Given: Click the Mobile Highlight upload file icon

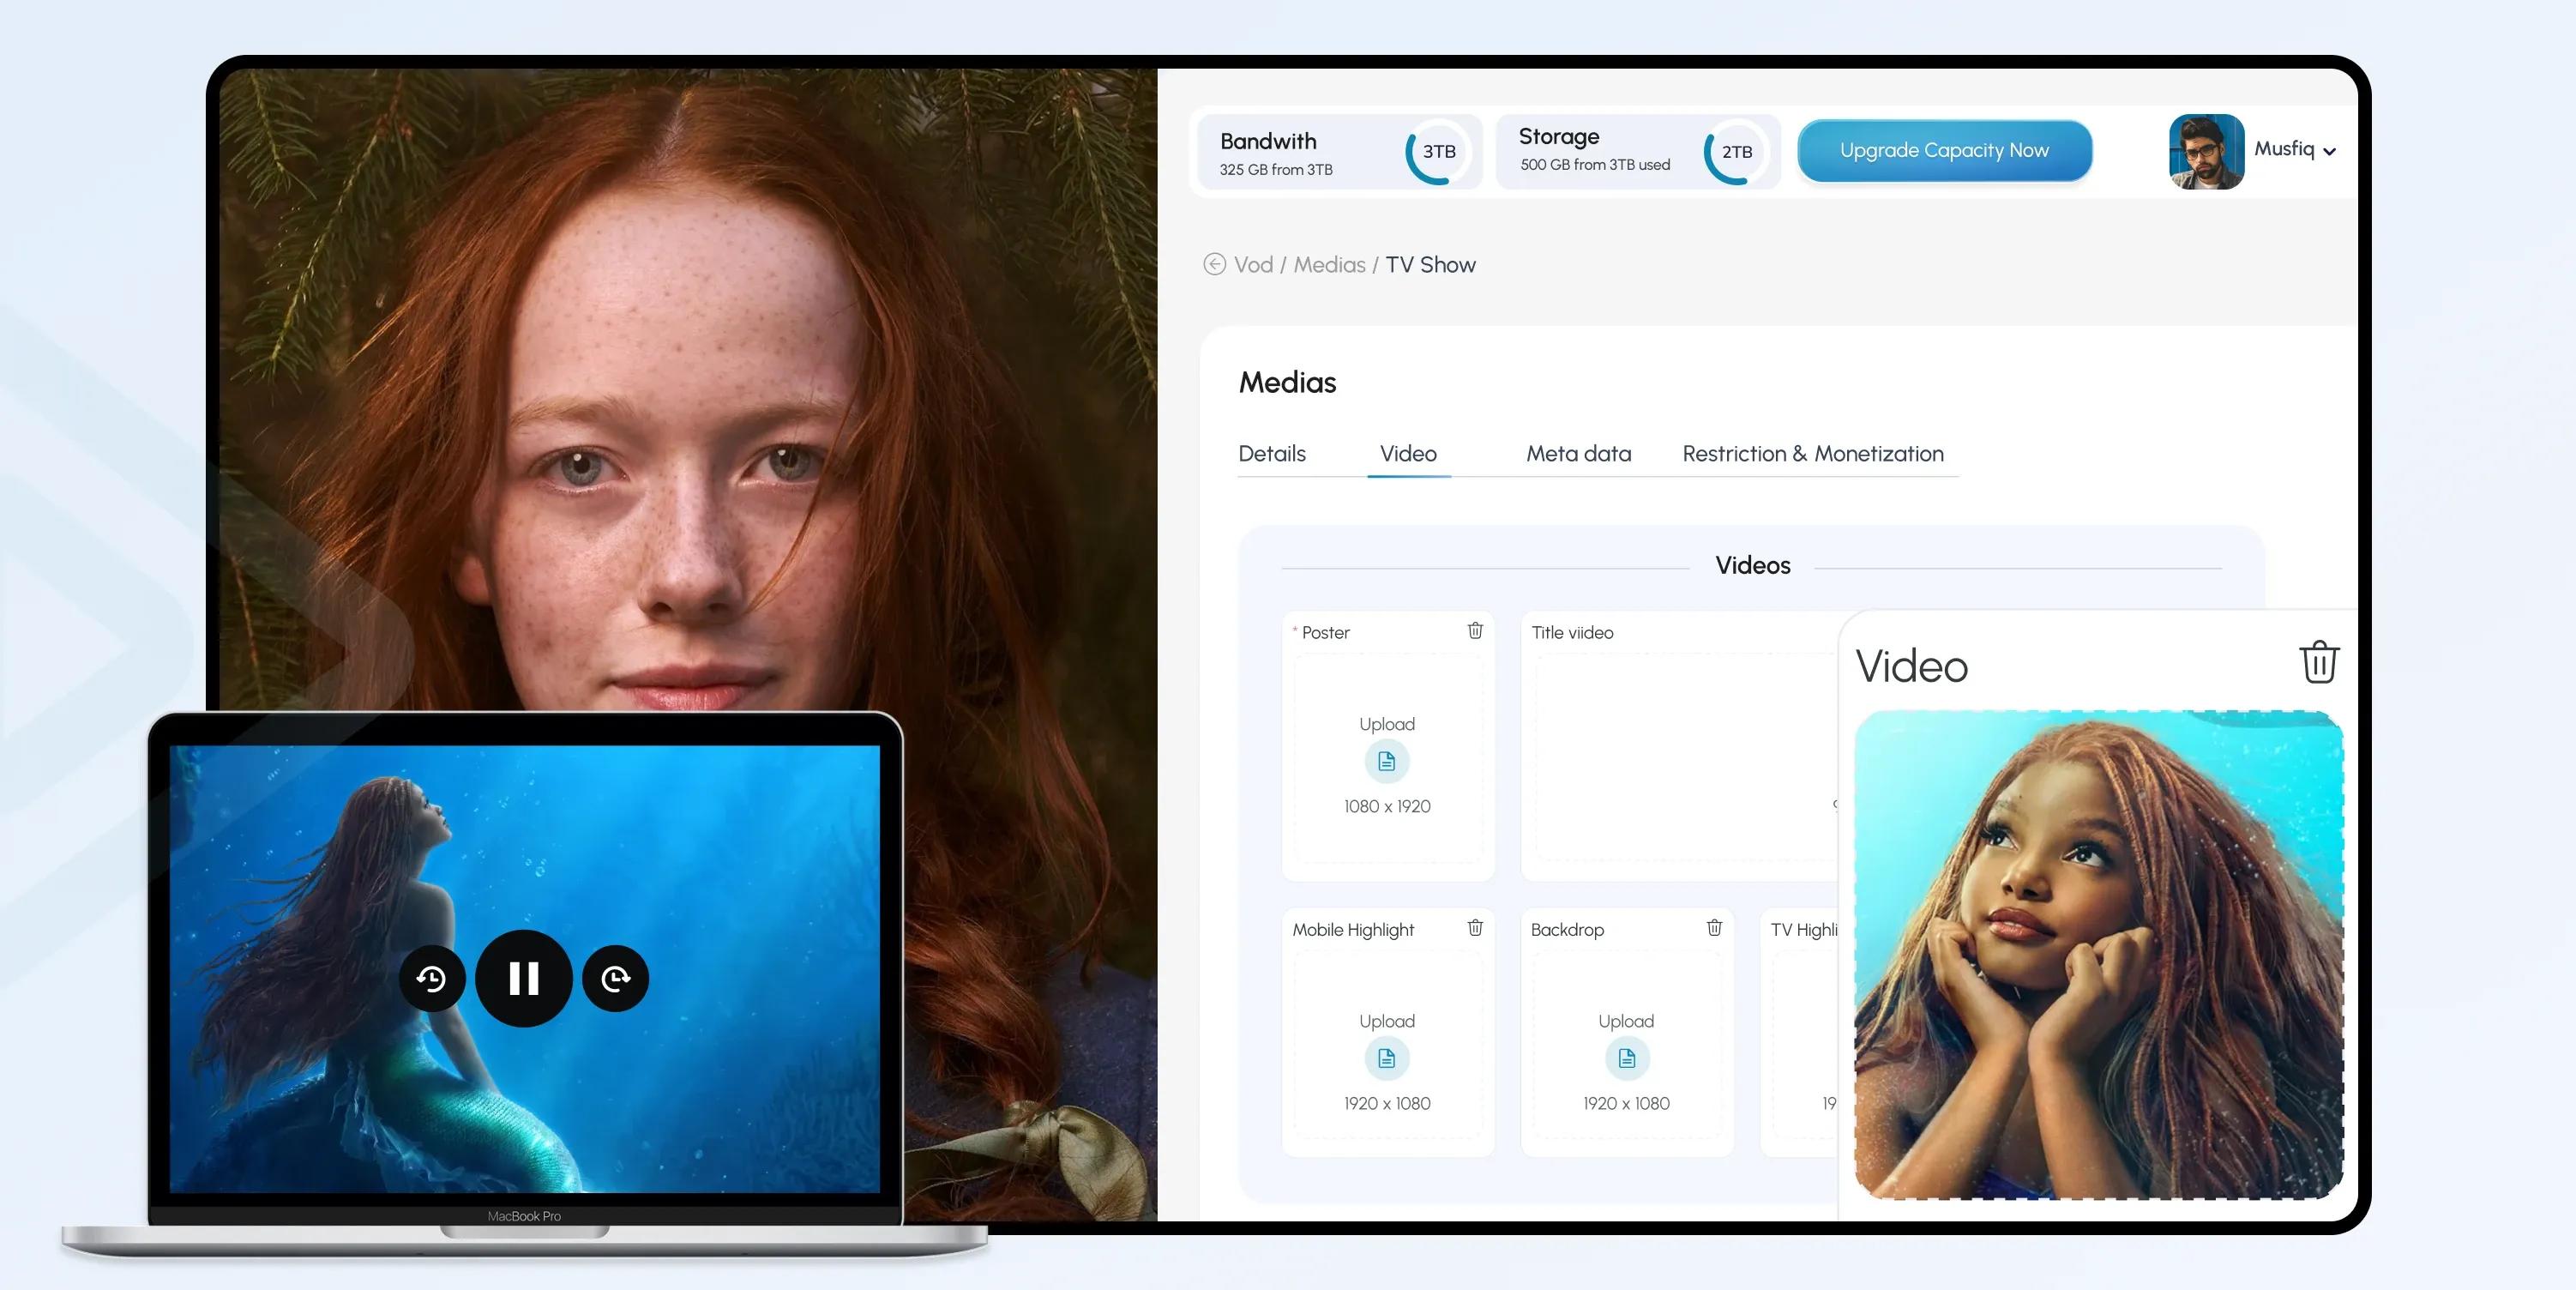Looking at the screenshot, I should click(1387, 1058).
